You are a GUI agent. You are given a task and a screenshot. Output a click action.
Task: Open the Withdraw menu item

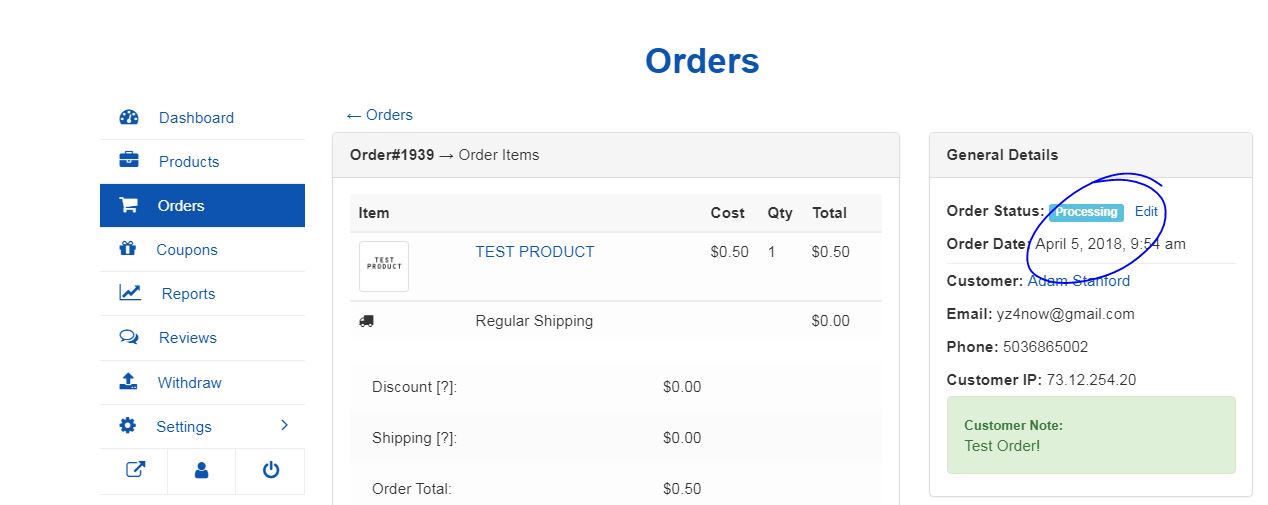[189, 383]
